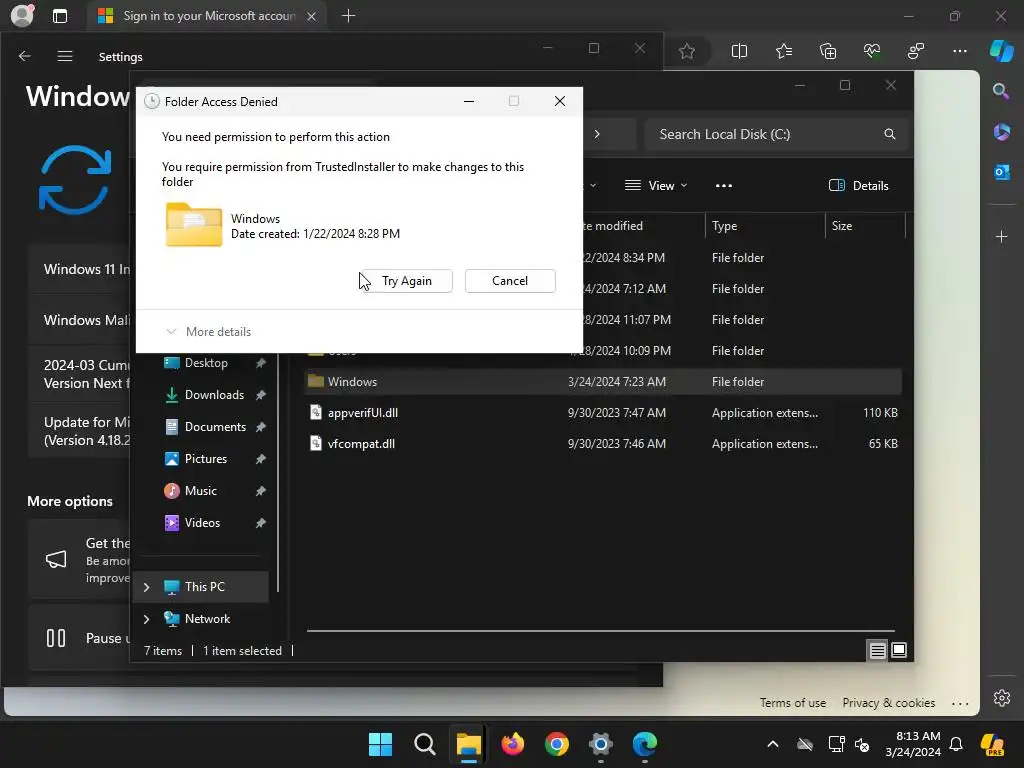Image resolution: width=1024 pixels, height=768 pixels.
Task: Open a new Edge tab
Action: (x=348, y=16)
